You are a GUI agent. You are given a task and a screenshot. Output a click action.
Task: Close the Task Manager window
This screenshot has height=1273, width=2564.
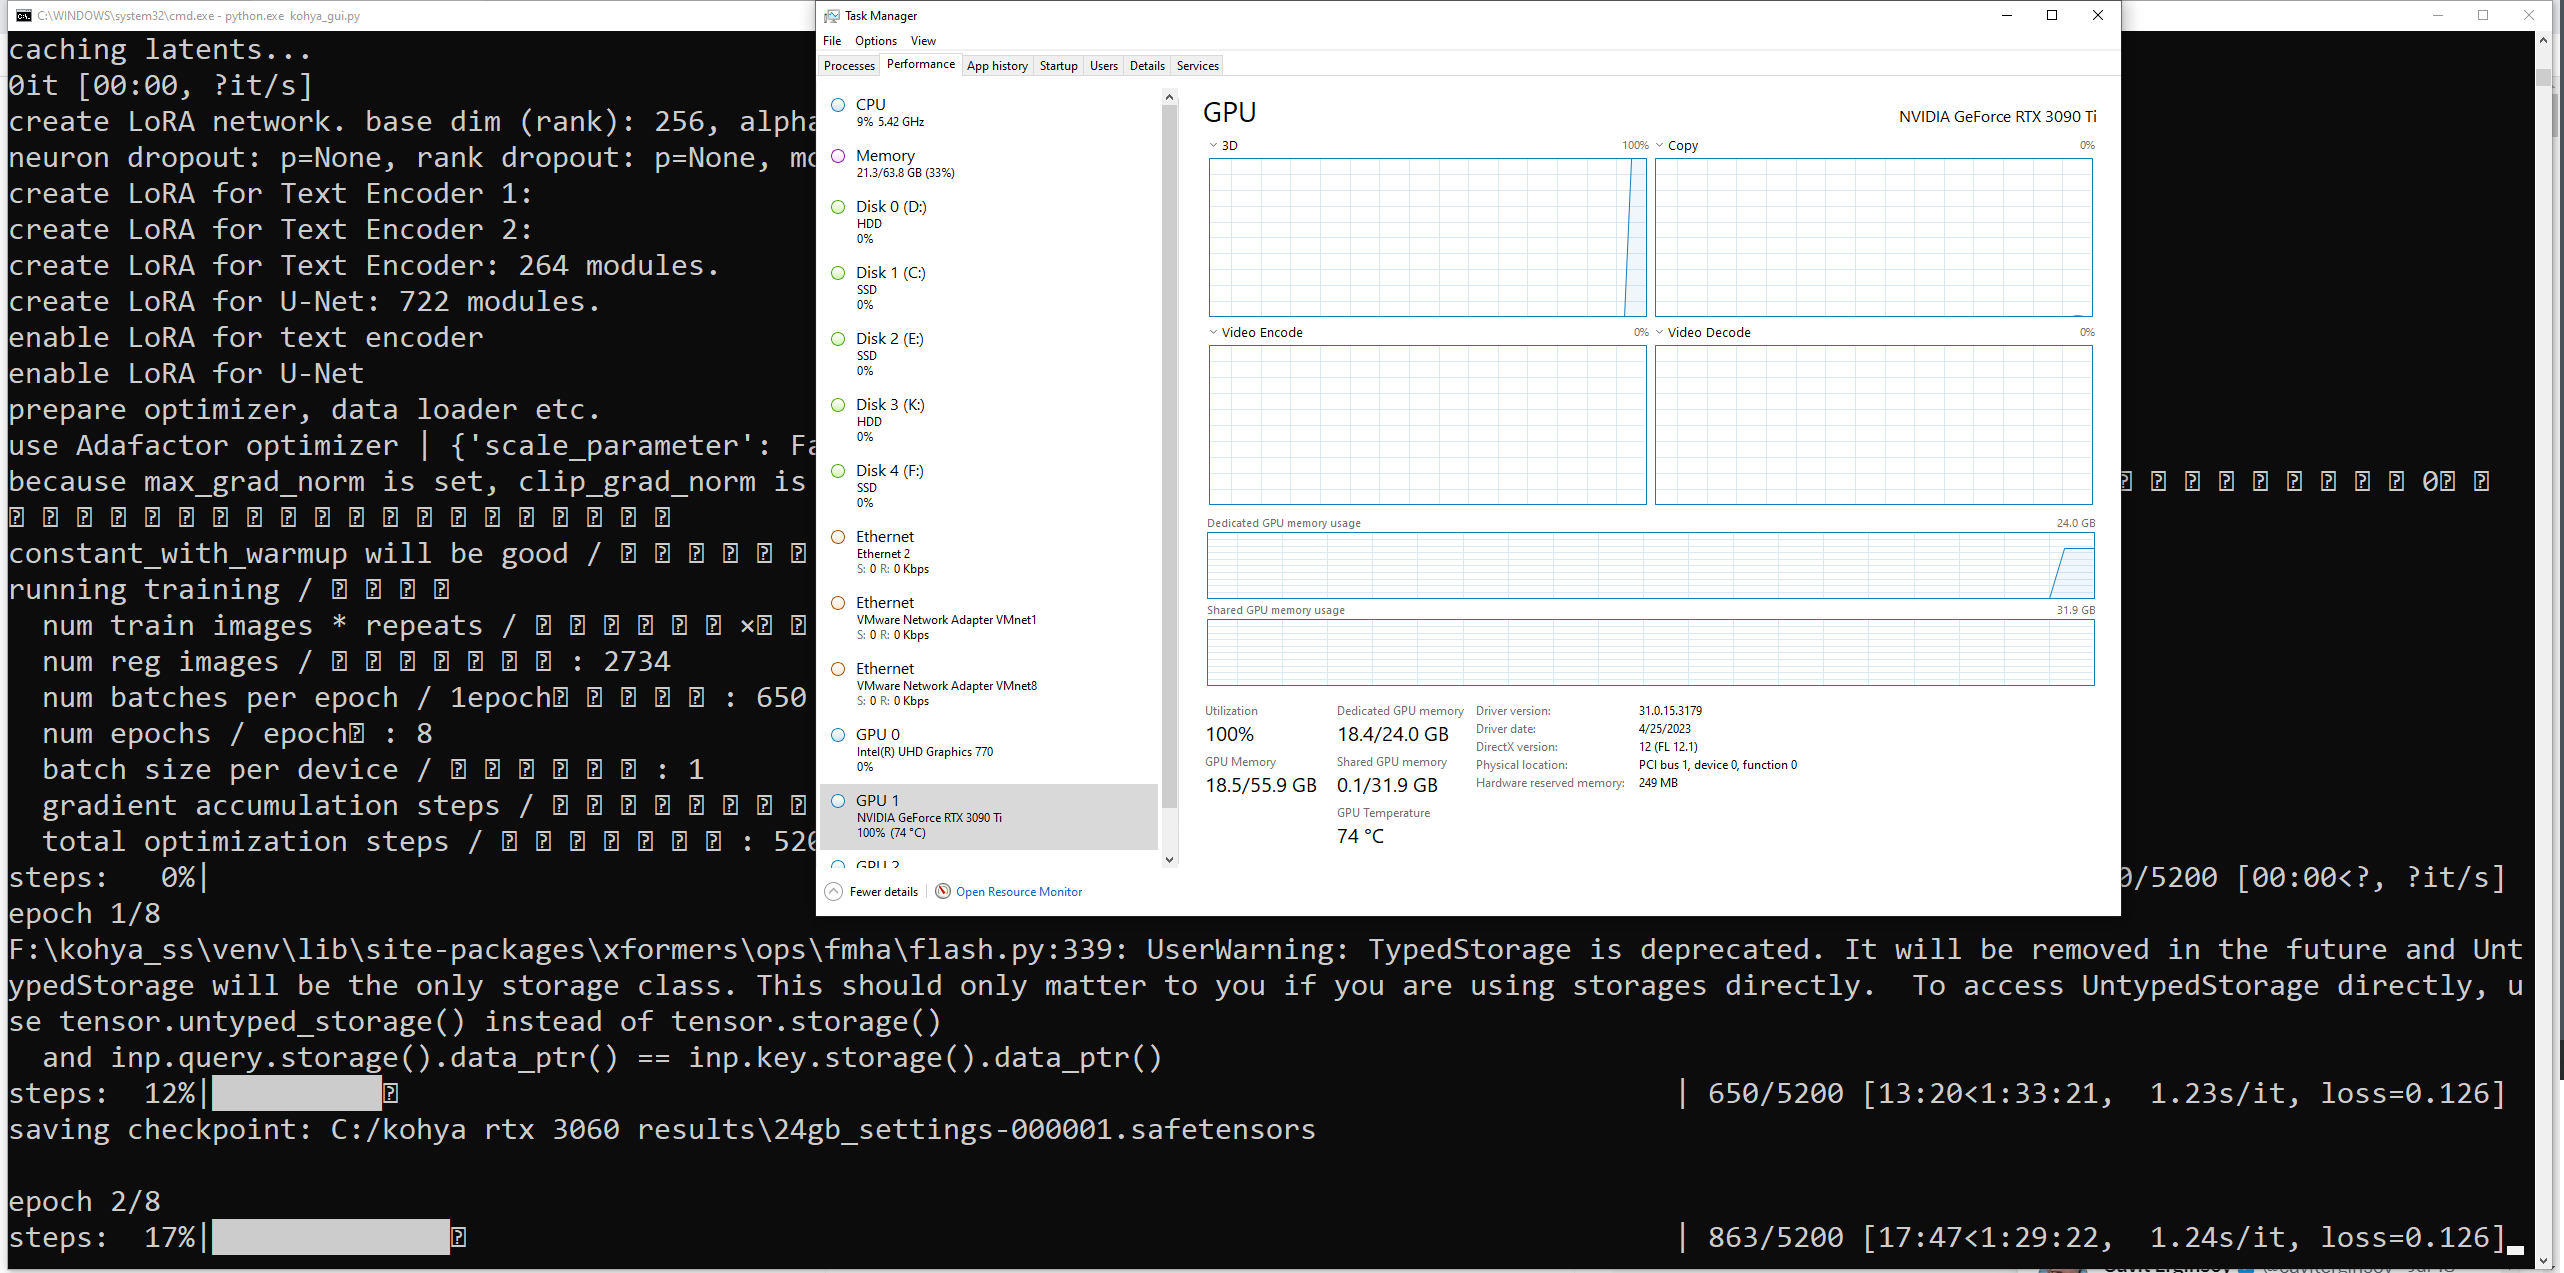click(x=2098, y=15)
